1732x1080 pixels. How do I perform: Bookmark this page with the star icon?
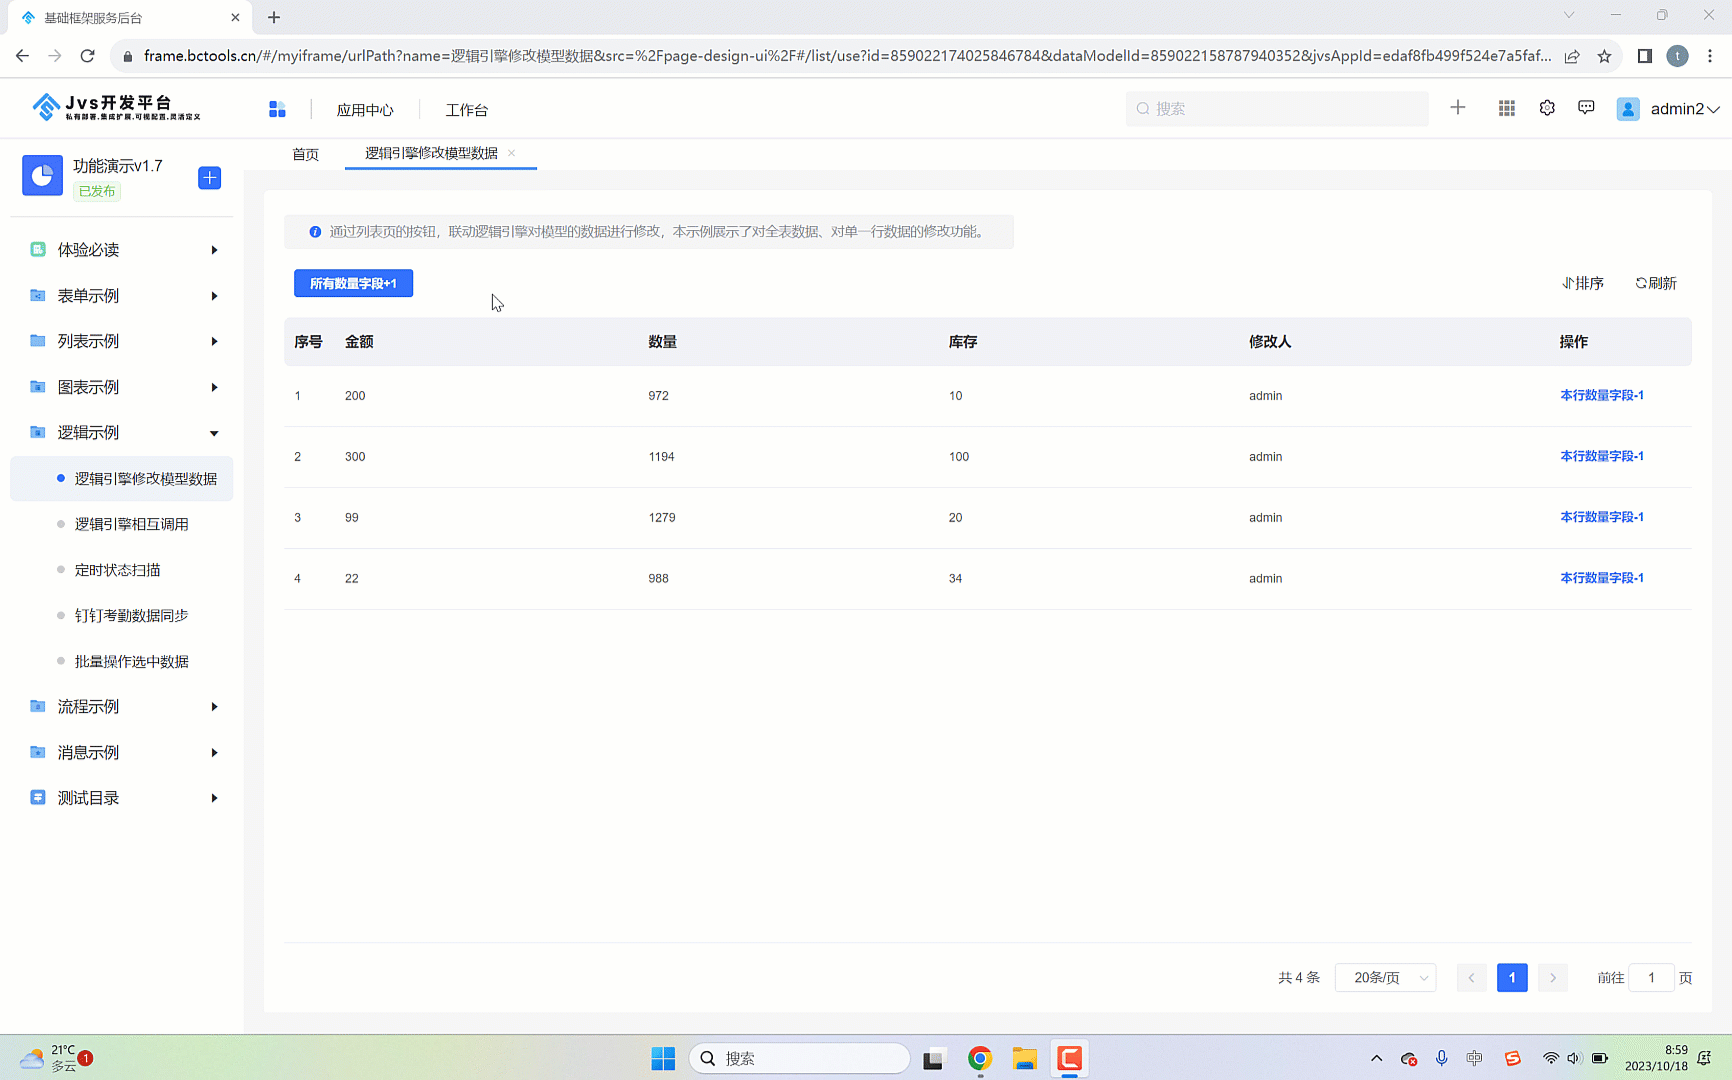pyautogui.click(x=1604, y=56)
